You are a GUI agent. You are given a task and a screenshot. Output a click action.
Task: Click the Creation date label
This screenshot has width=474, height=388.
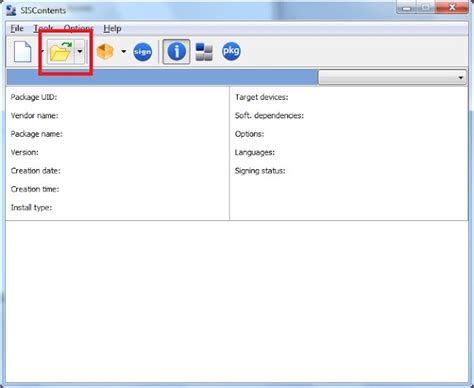point(35,171)
